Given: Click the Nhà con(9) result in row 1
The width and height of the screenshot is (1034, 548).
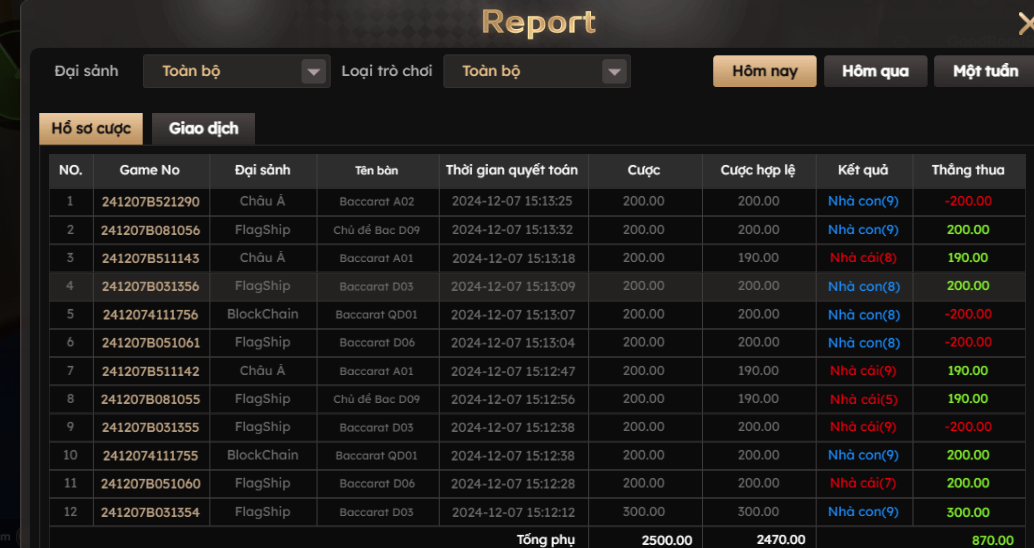Looking at the screenshot, I should click(x=863, y=202).
